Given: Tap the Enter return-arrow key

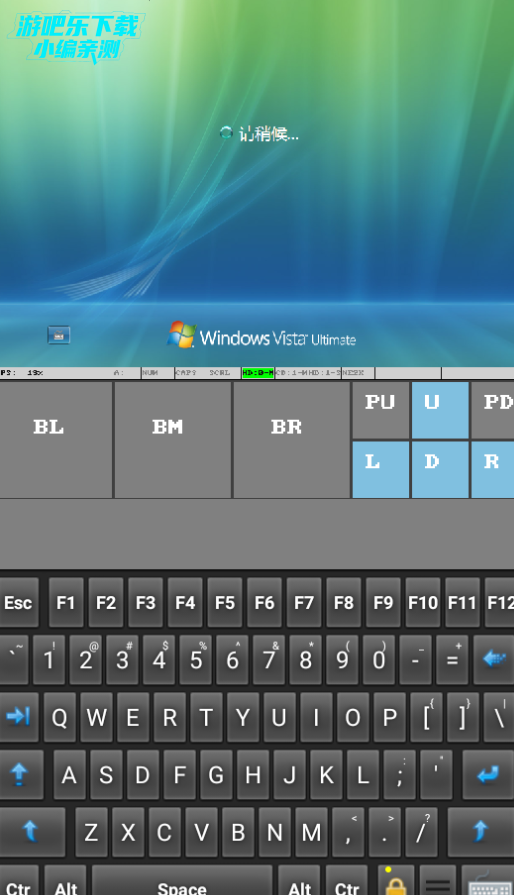Looking at the screenshot, I should pos(488,775).
